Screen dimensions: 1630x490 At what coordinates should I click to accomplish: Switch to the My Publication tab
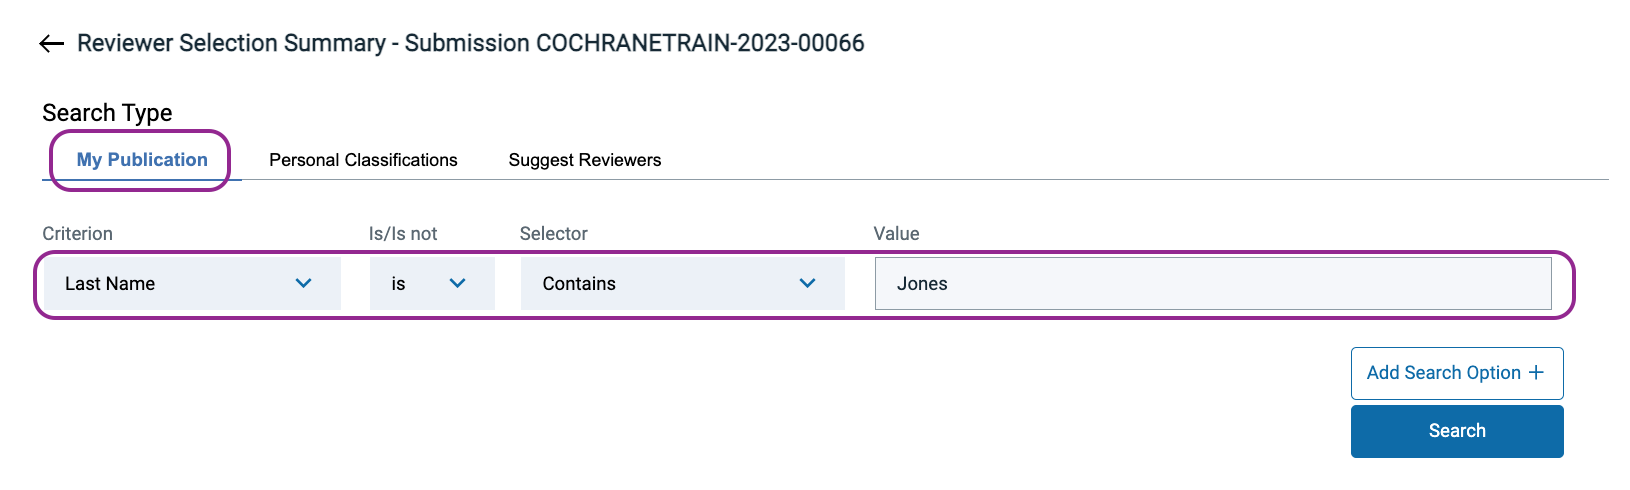pyautogui.click(x=142, y=160)
